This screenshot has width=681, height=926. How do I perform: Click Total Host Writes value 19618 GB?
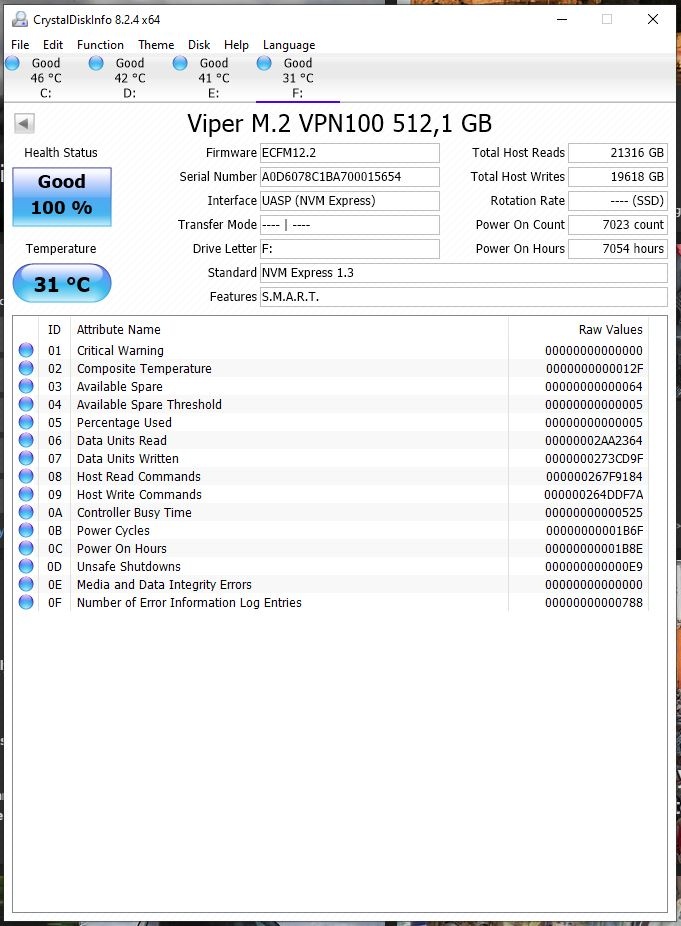click(x=618, y=177)
